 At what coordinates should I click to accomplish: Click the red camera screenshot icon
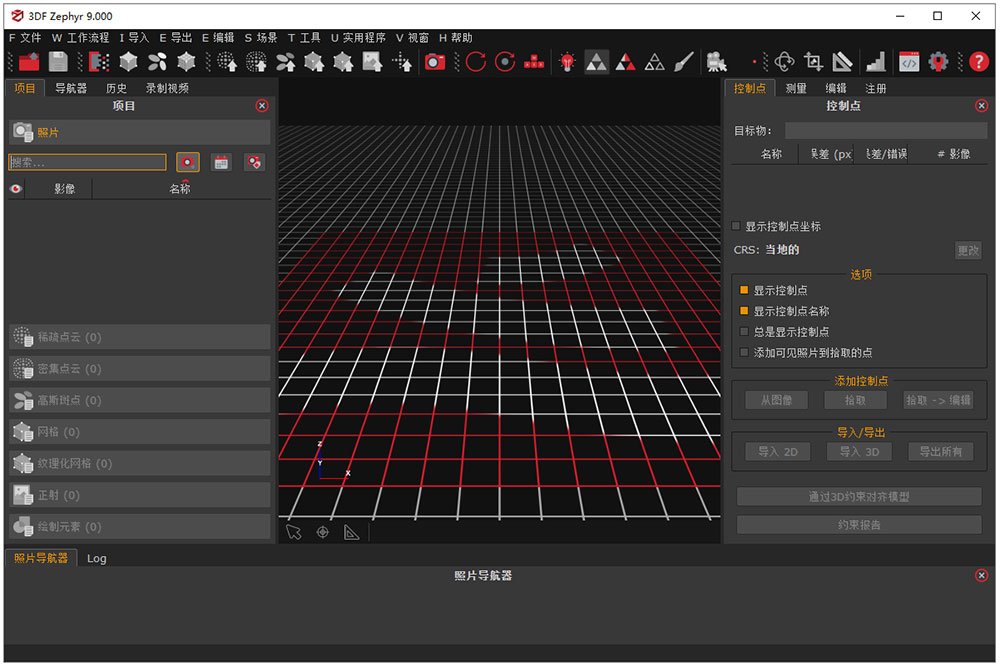point(435,62)
